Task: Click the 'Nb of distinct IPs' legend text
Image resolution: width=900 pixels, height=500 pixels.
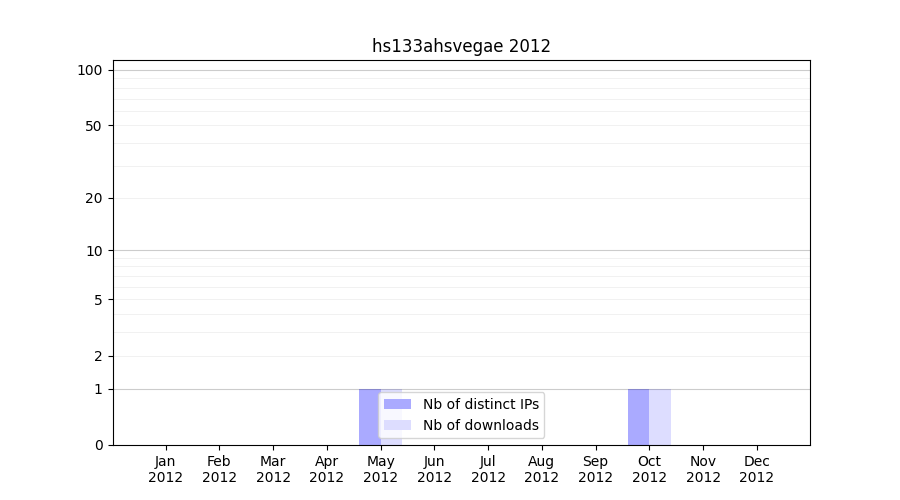Action: pos(480,404)
